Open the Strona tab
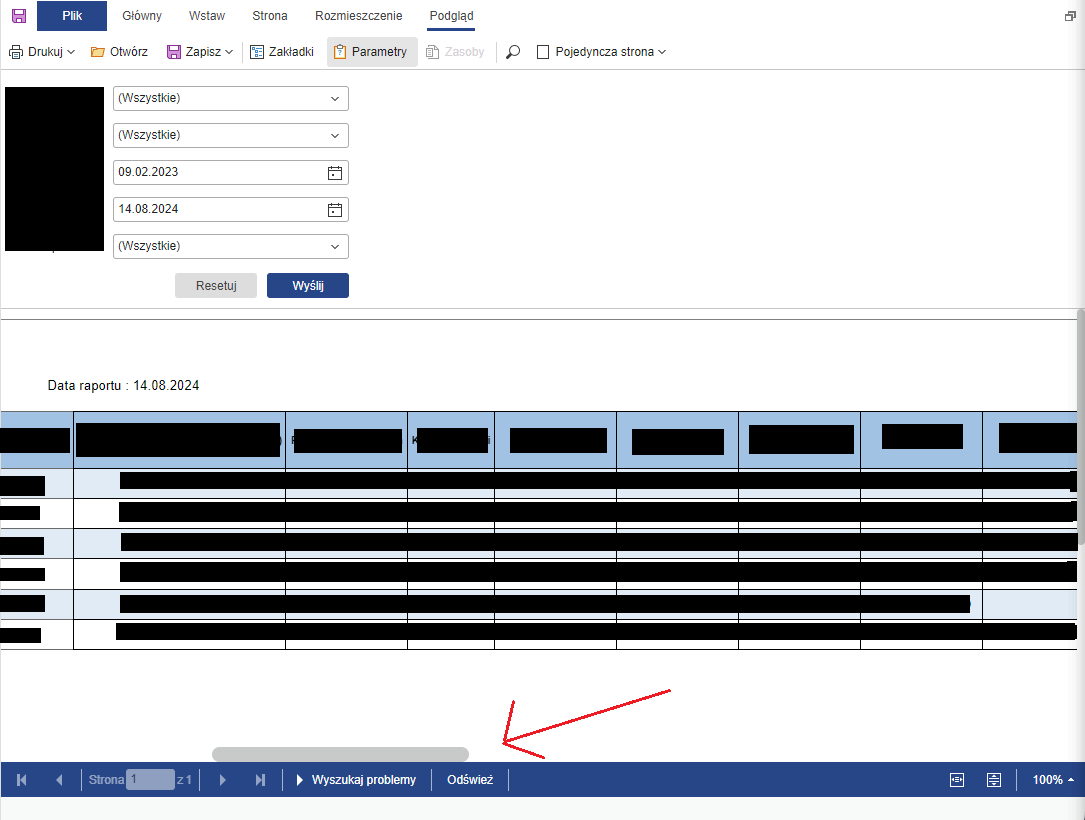 270,16
